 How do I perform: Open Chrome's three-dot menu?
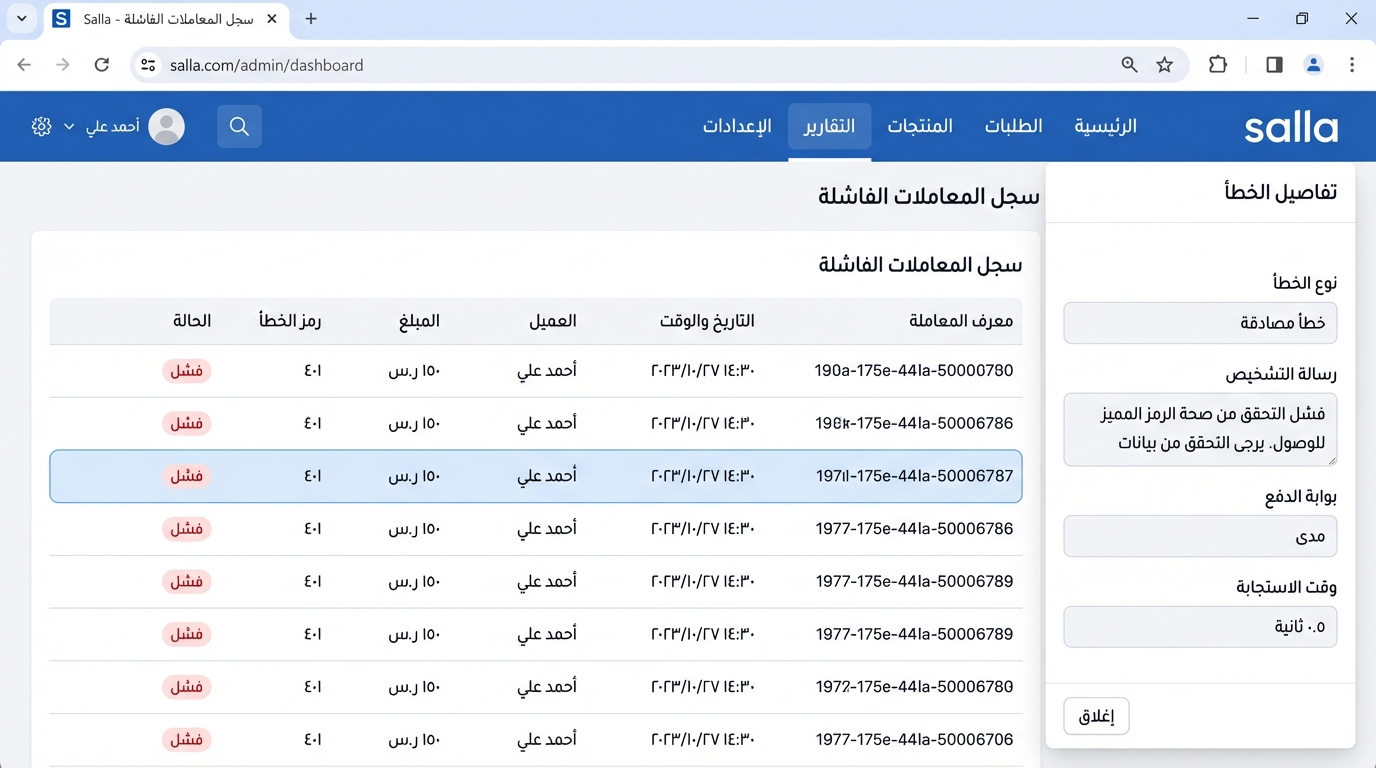[1352, 63]
